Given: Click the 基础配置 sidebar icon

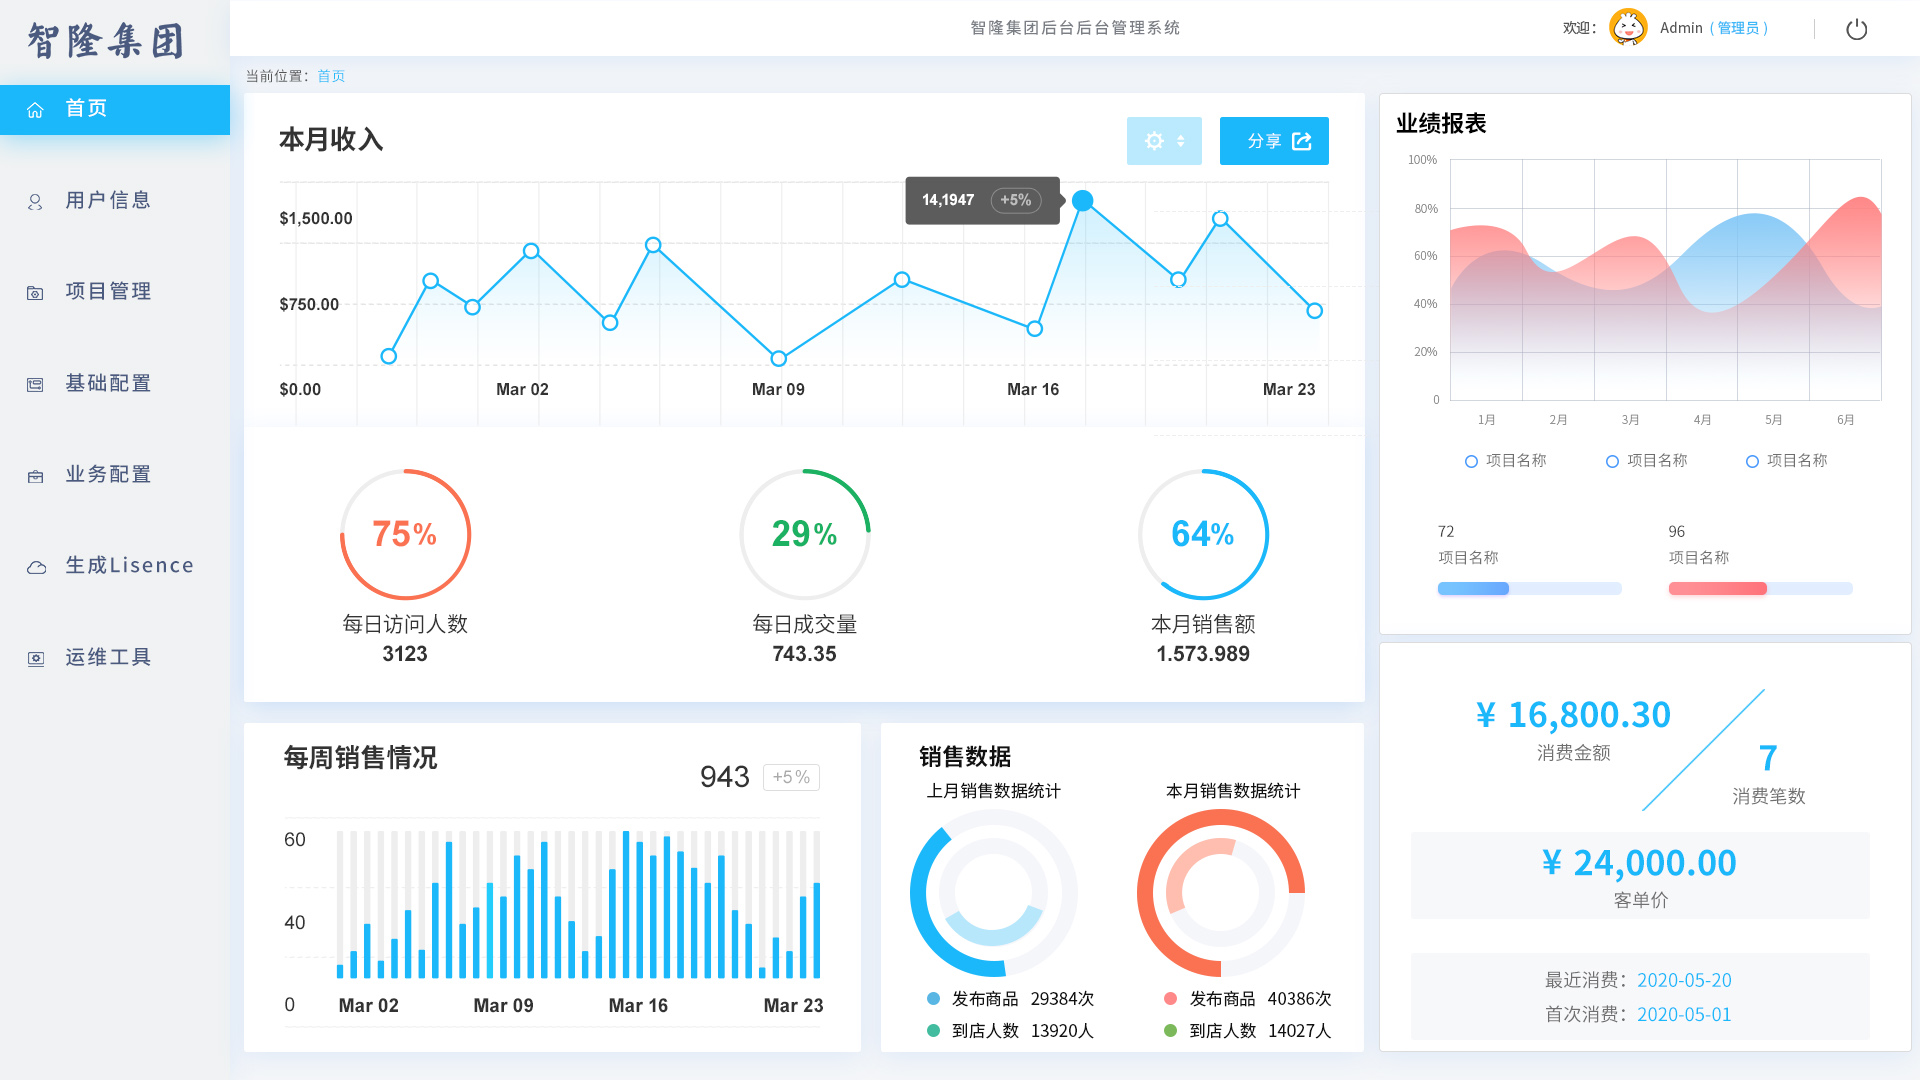Looking at the screenshot, I should [36, 385].
